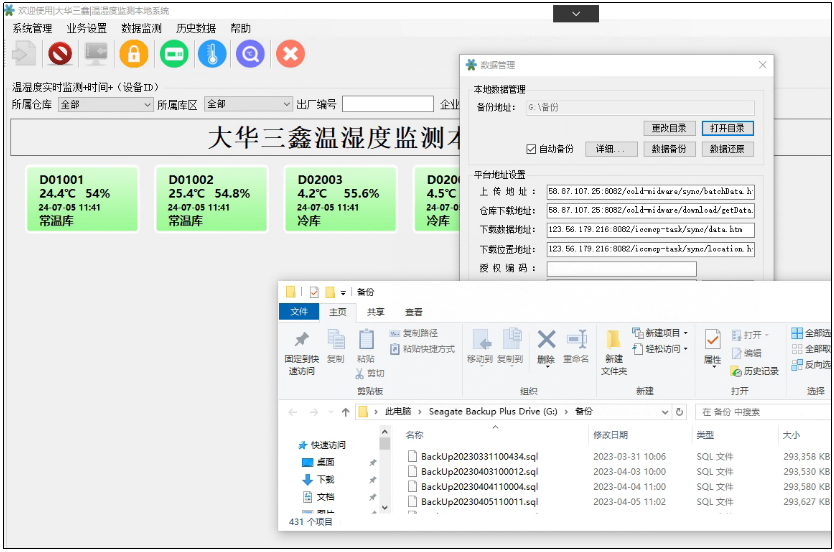
Task: Click the red X exit toolbar icon
Action: point(290,53)
